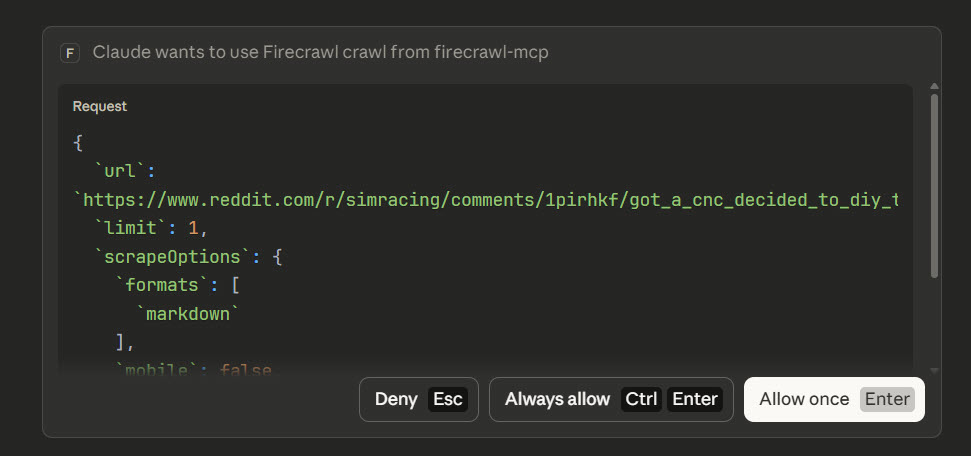Click the Enter key badge next to Ctrl
This screenshot has height=456, width=971.
[x=695, y=399]
